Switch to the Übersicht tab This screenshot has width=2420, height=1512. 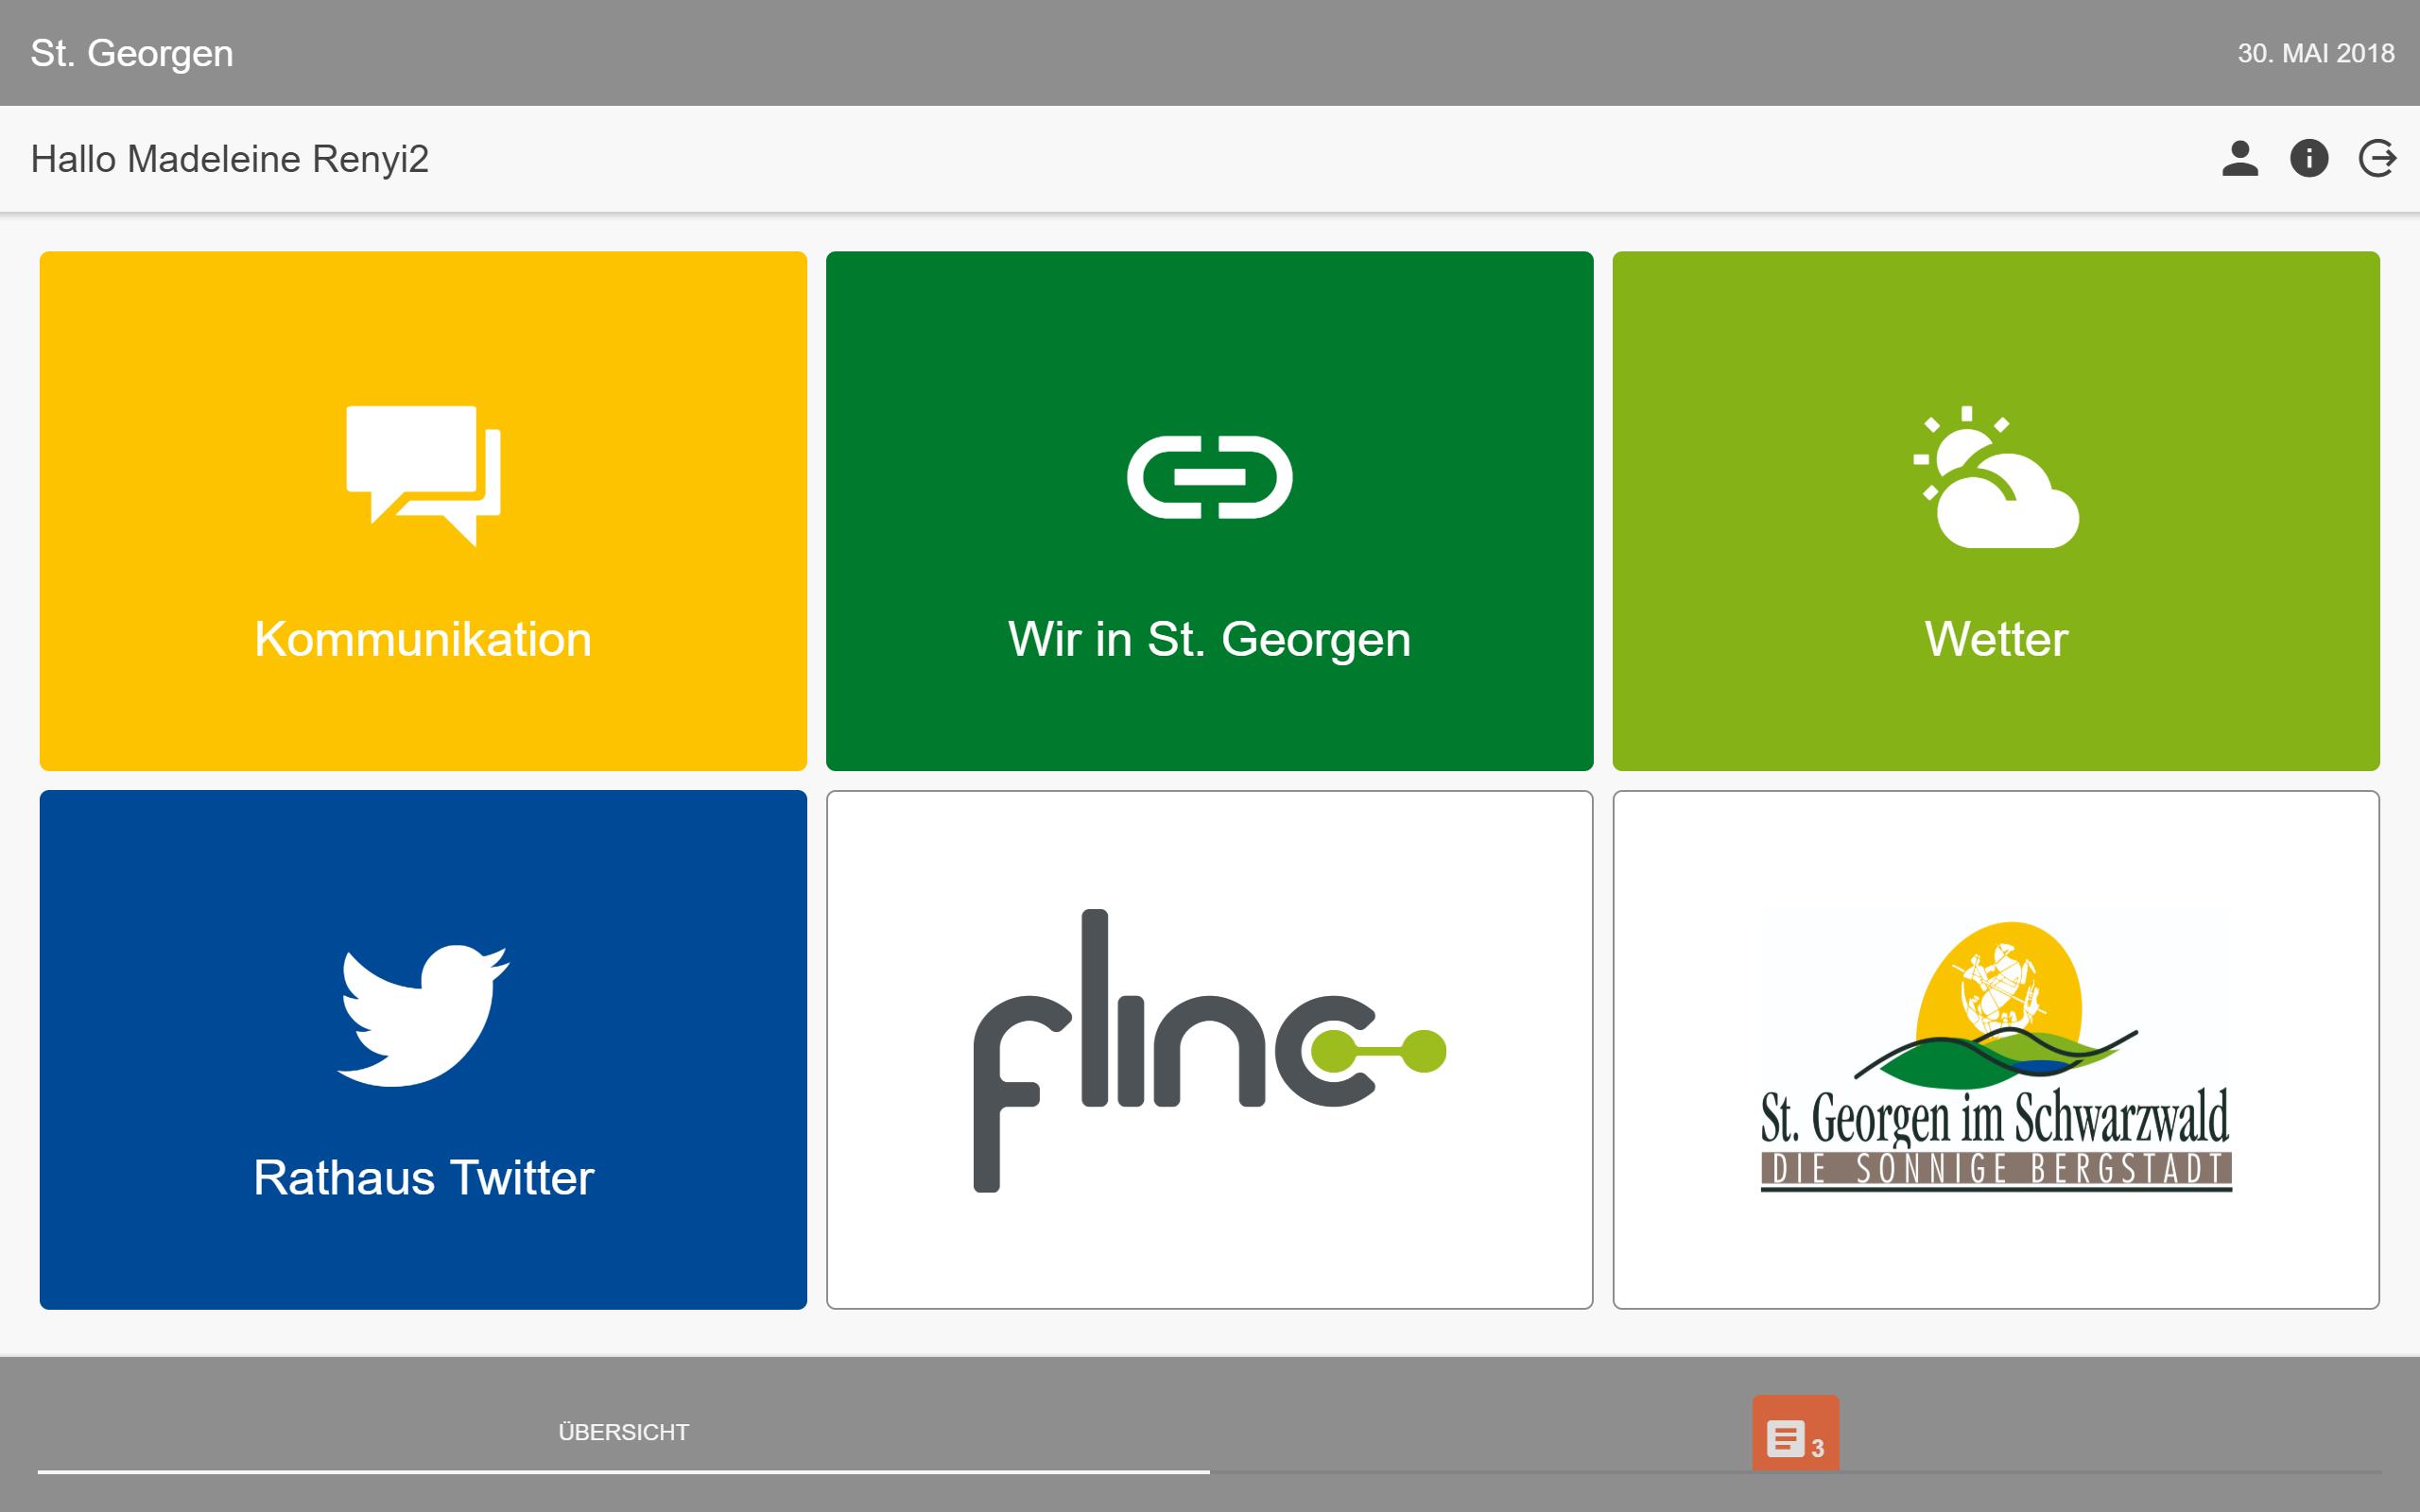pyautogui.click(x=624, y=1432)
